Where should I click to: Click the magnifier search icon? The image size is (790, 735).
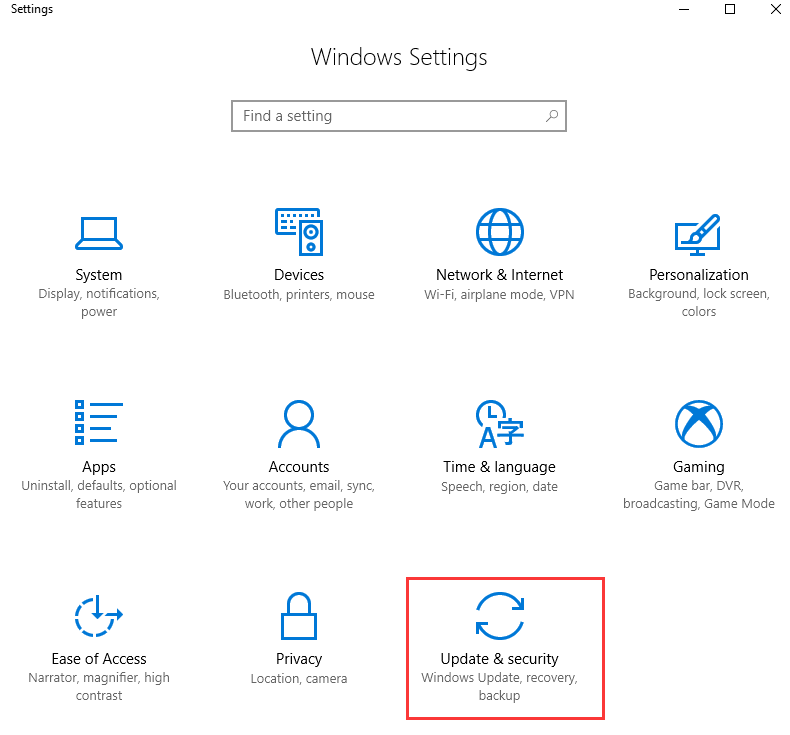pos(552,116)
